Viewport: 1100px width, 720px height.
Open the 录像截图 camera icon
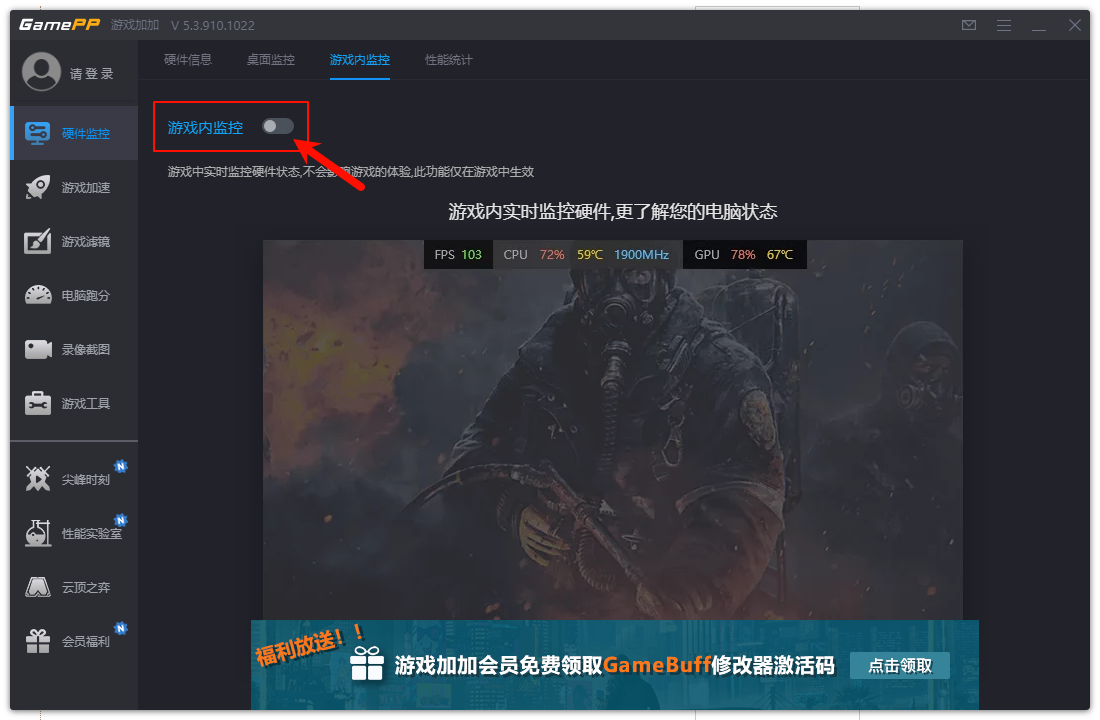click(38, 349)
